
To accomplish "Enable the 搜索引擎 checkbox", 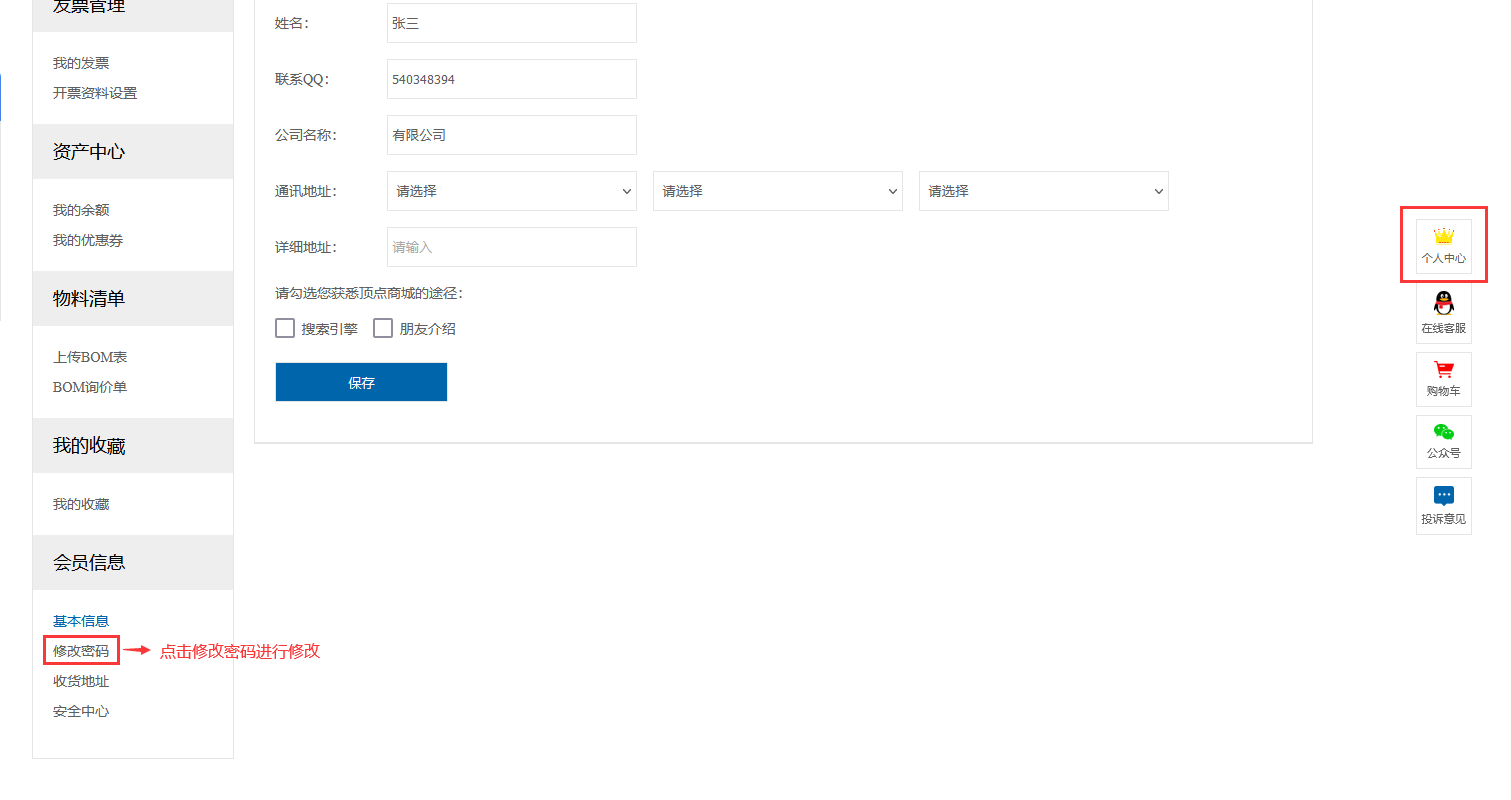I will (x=285, y=327).
